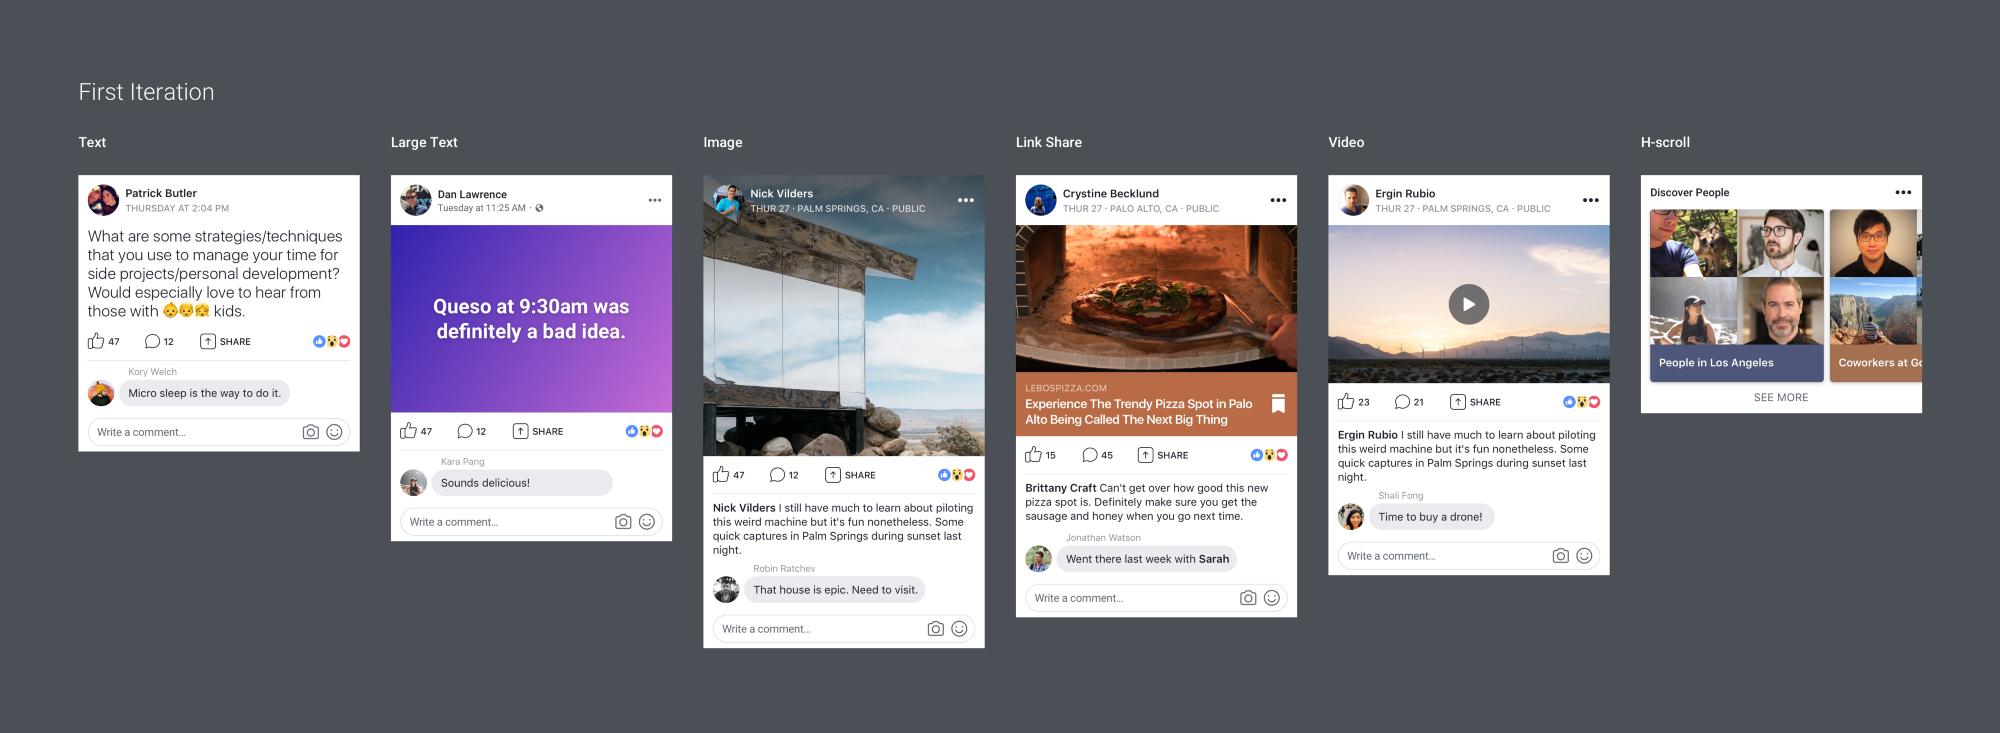The width and height of the screenshot is (2000, 733).
Task: Open Crystine Becklund's profile name
Action: (1110, 193)
